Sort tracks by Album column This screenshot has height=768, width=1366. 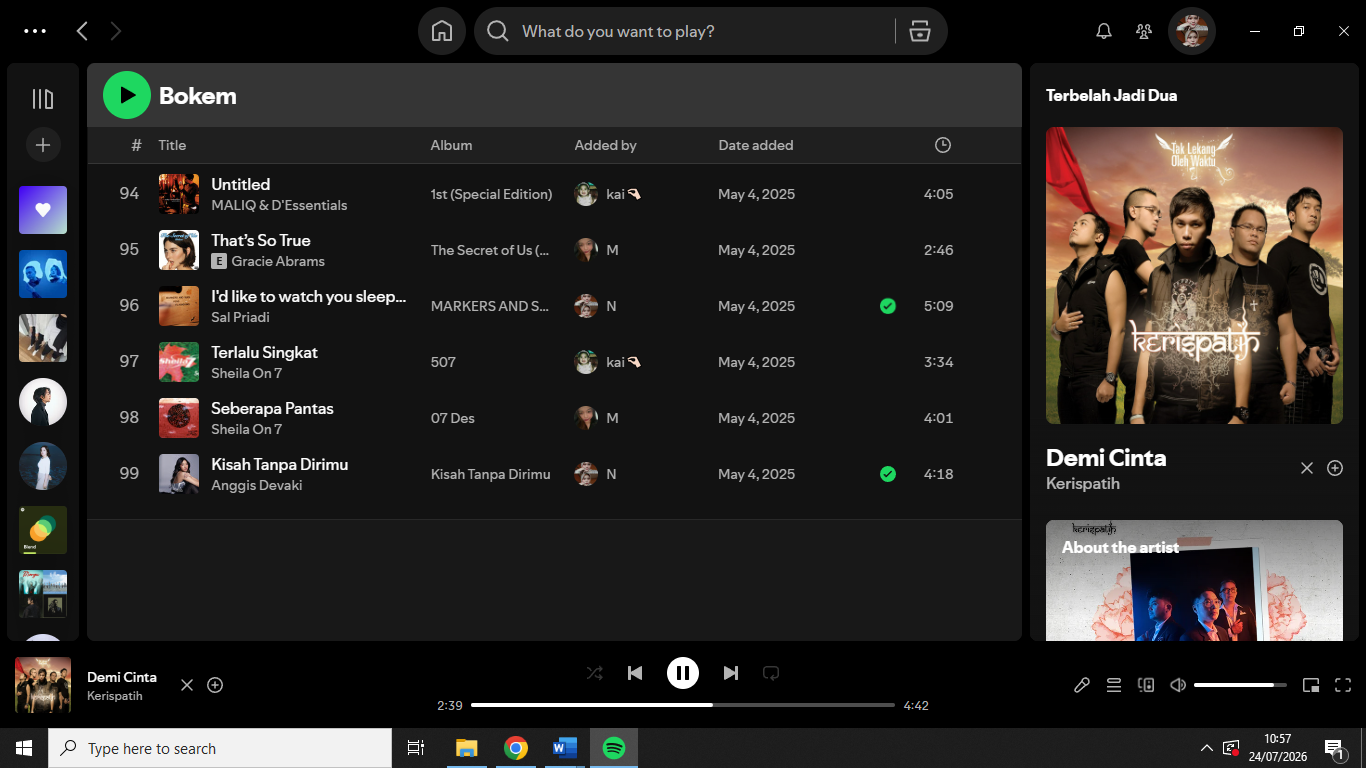[451, 145]
